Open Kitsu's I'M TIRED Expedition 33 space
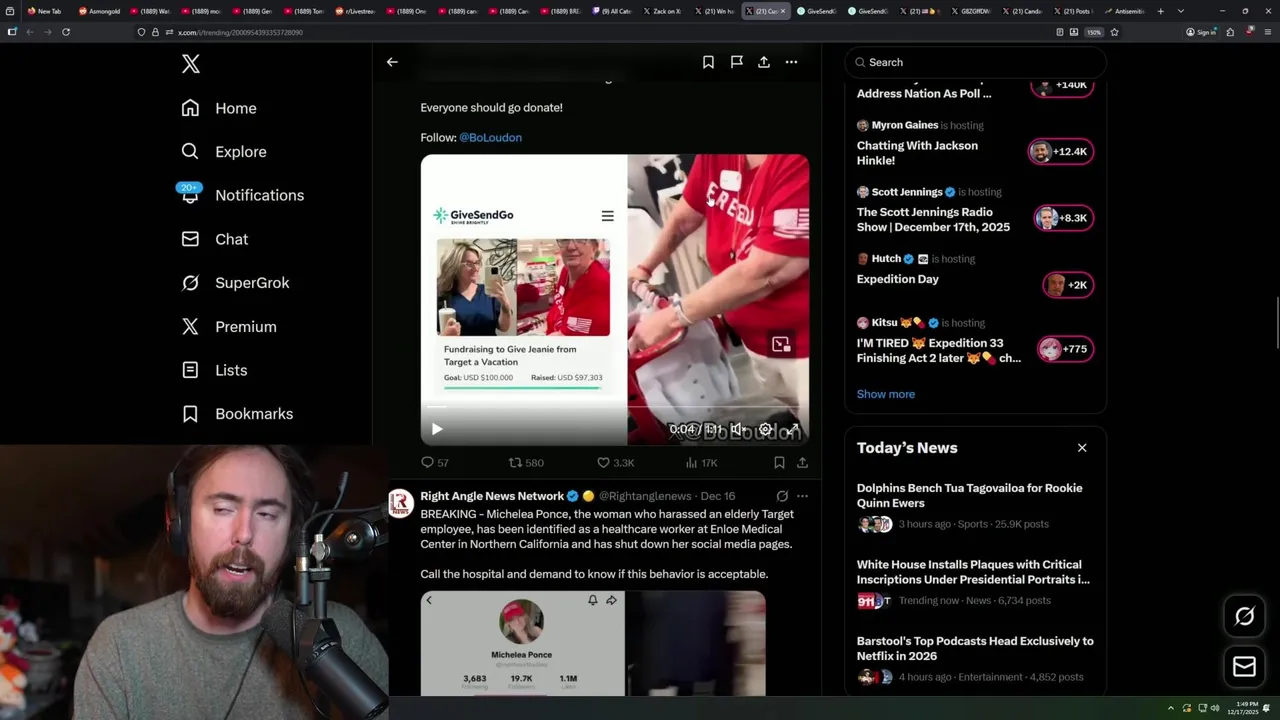This screenshot has height=720, width=1280. click(939, 350)
